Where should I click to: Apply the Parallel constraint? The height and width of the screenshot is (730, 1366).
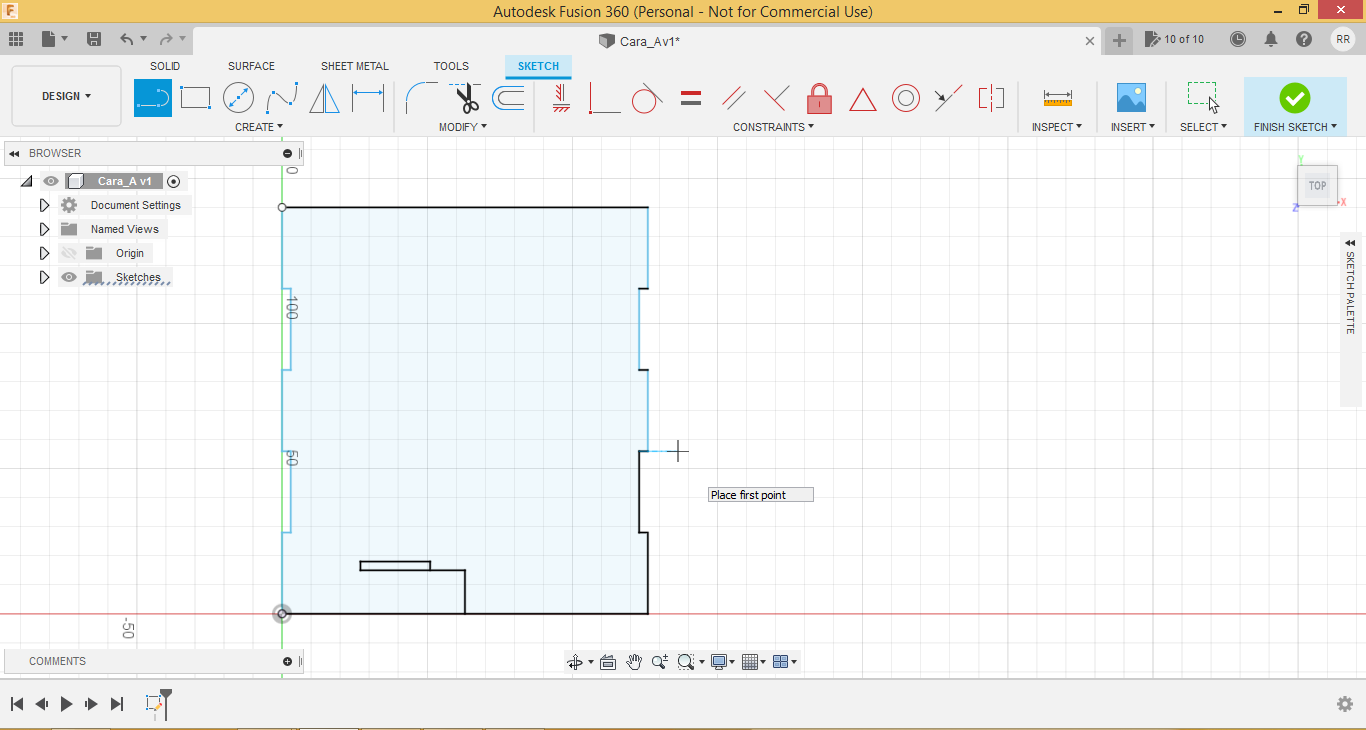733,98
